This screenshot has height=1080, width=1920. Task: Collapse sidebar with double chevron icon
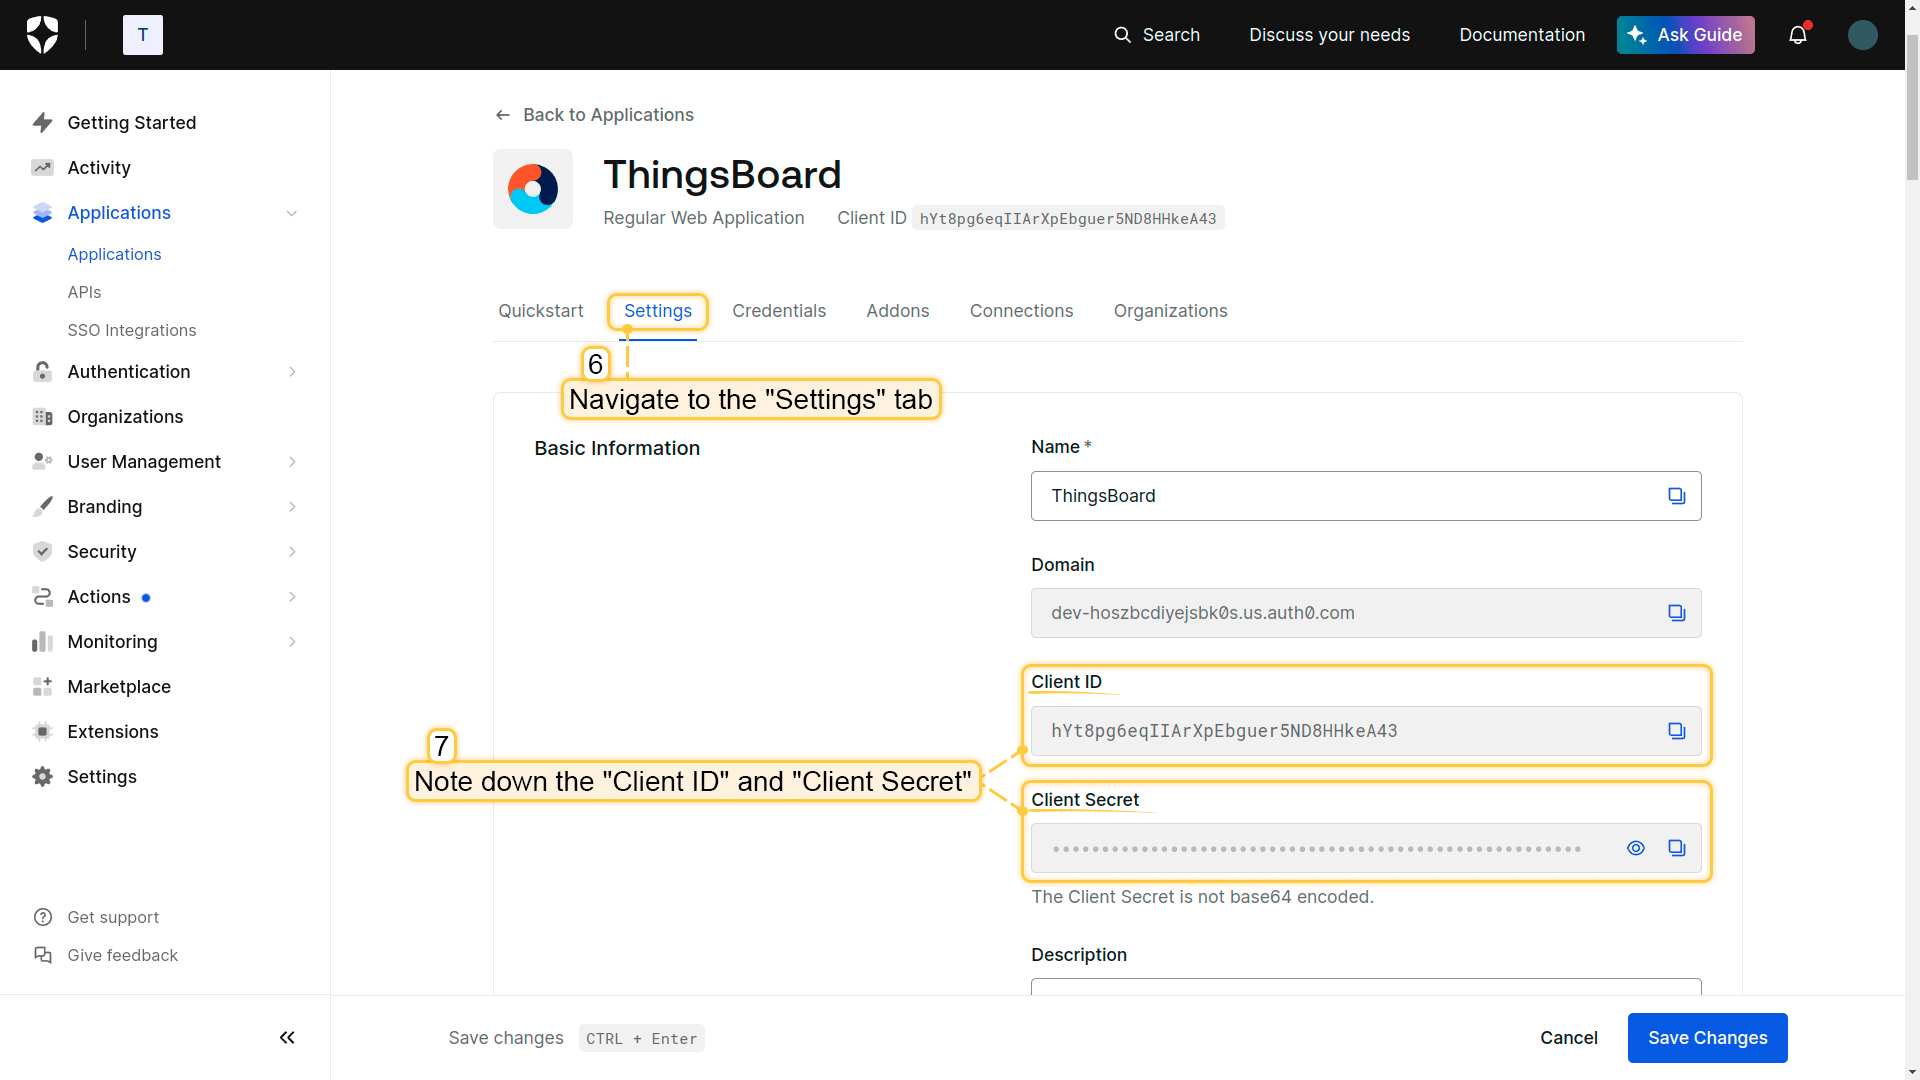pos(287,1038)
